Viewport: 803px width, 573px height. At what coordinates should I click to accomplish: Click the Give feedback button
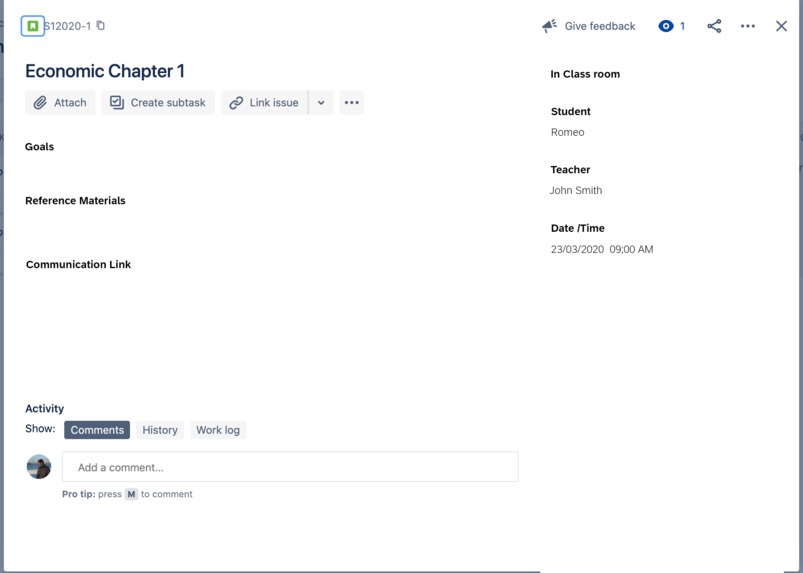pos(589,26)
